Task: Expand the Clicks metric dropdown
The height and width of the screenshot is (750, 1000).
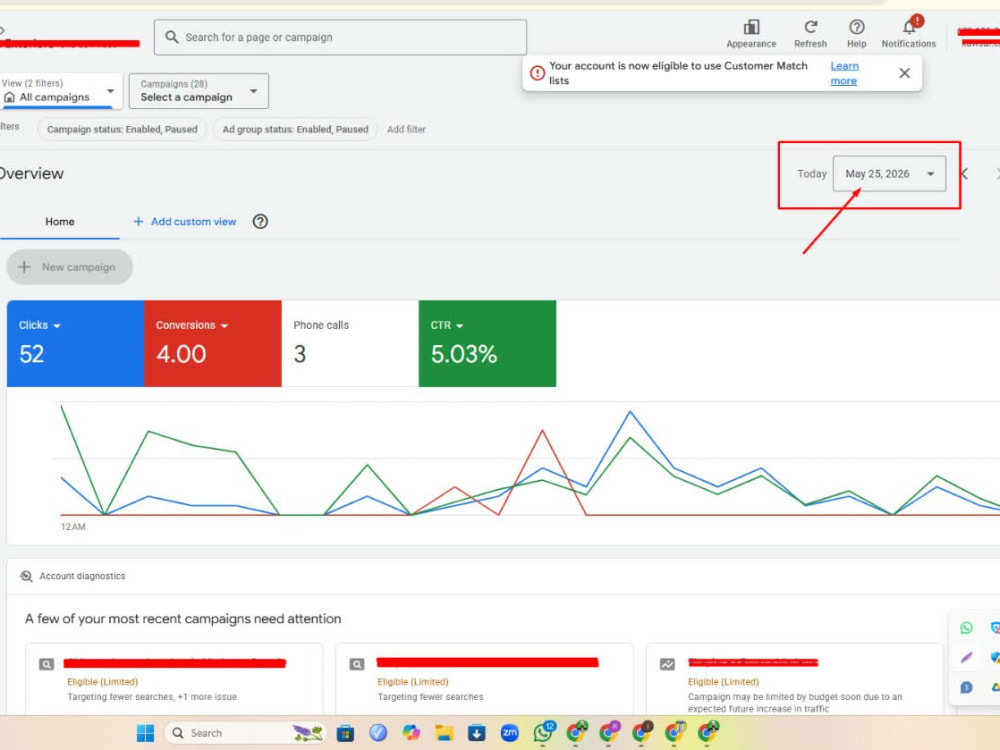Action: pos(57,326)
